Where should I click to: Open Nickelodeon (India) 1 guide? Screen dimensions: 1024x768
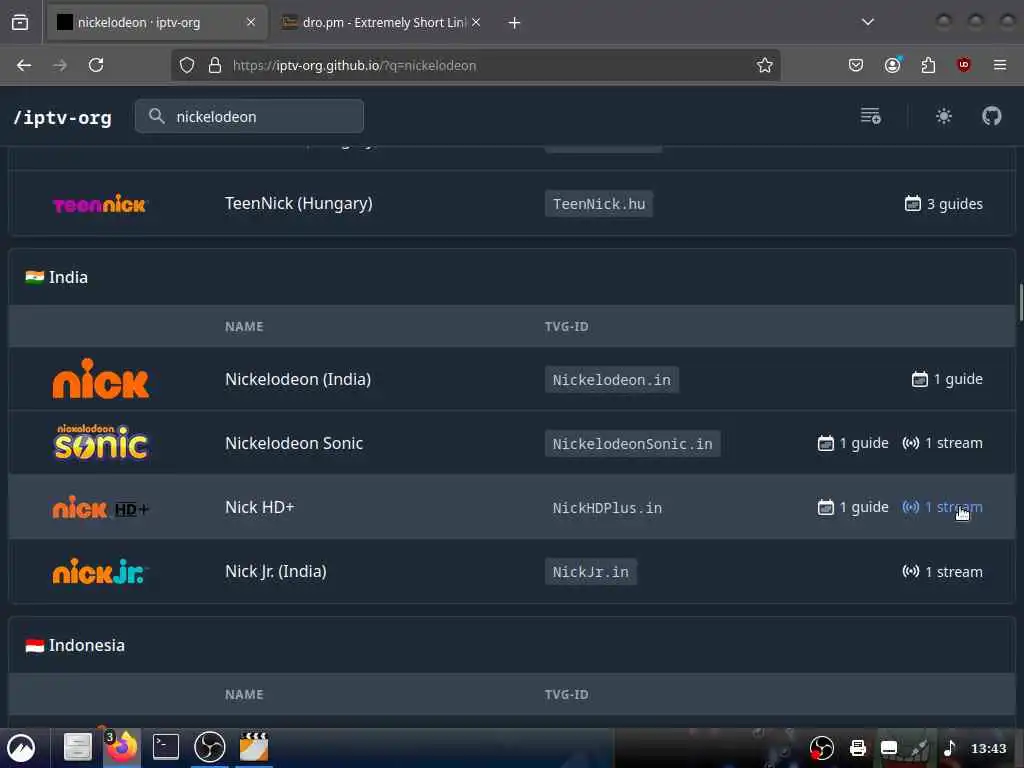[x=947, y=379]
